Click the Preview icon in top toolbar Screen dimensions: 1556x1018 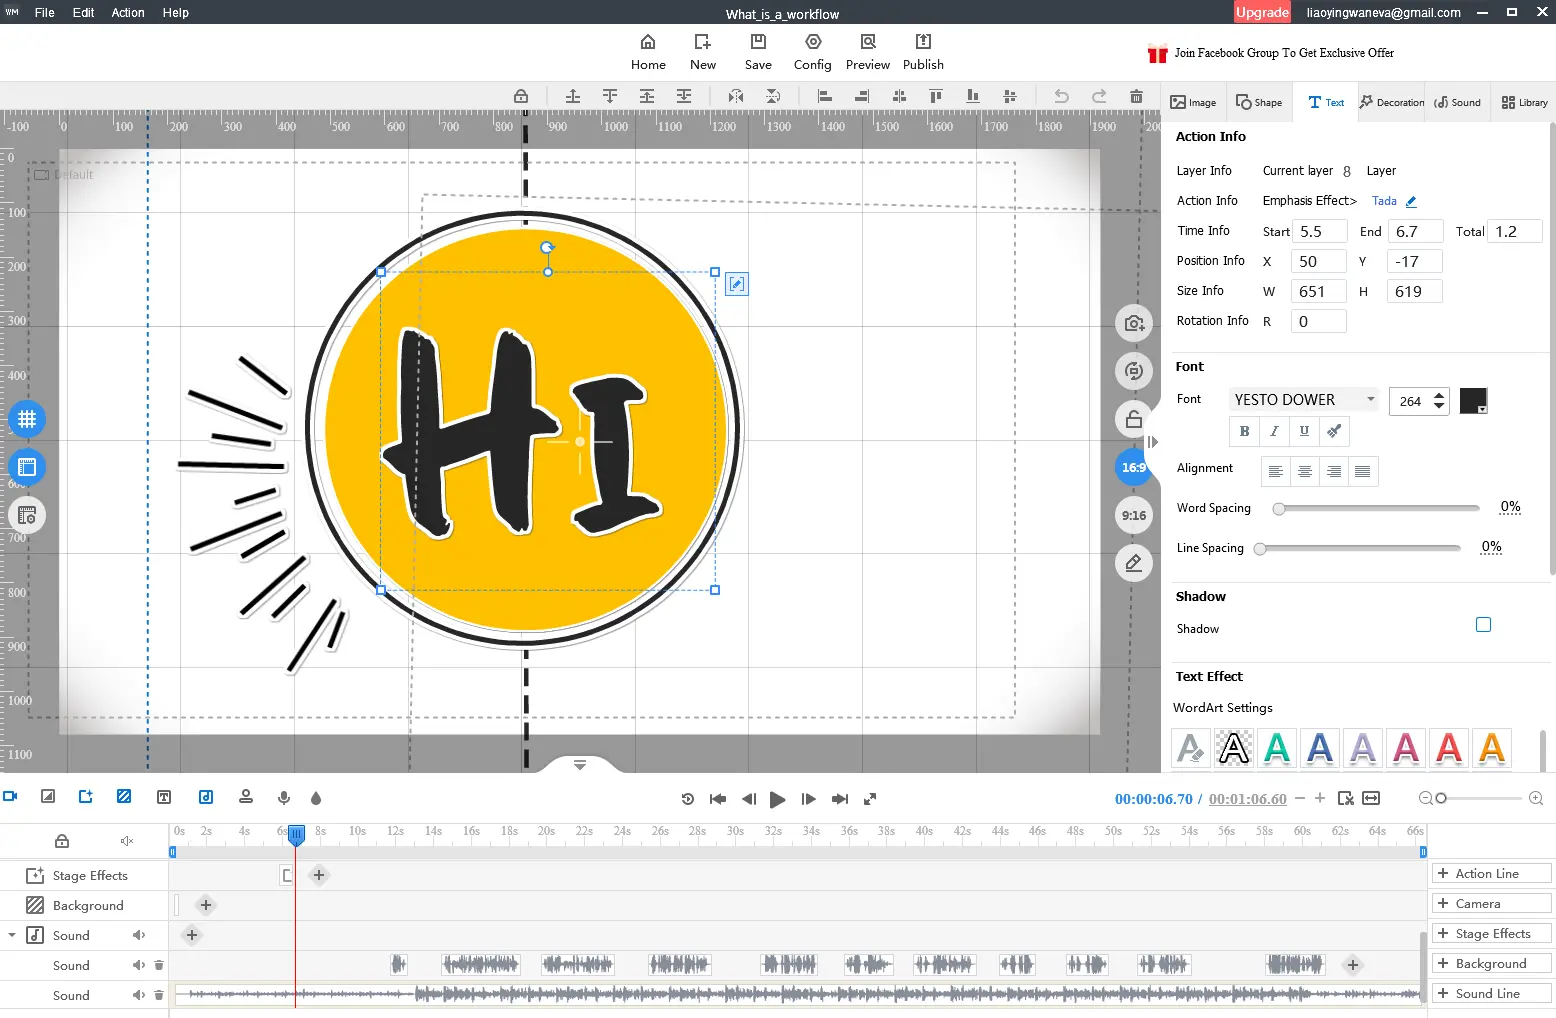point(867,42)
